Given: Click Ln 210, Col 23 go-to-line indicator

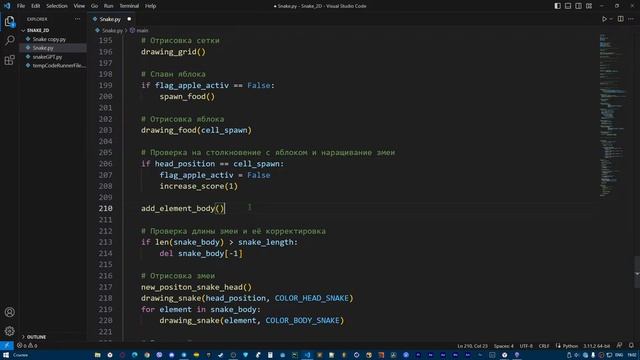Looking at the screenshot, I should click(x=472, y=345).
